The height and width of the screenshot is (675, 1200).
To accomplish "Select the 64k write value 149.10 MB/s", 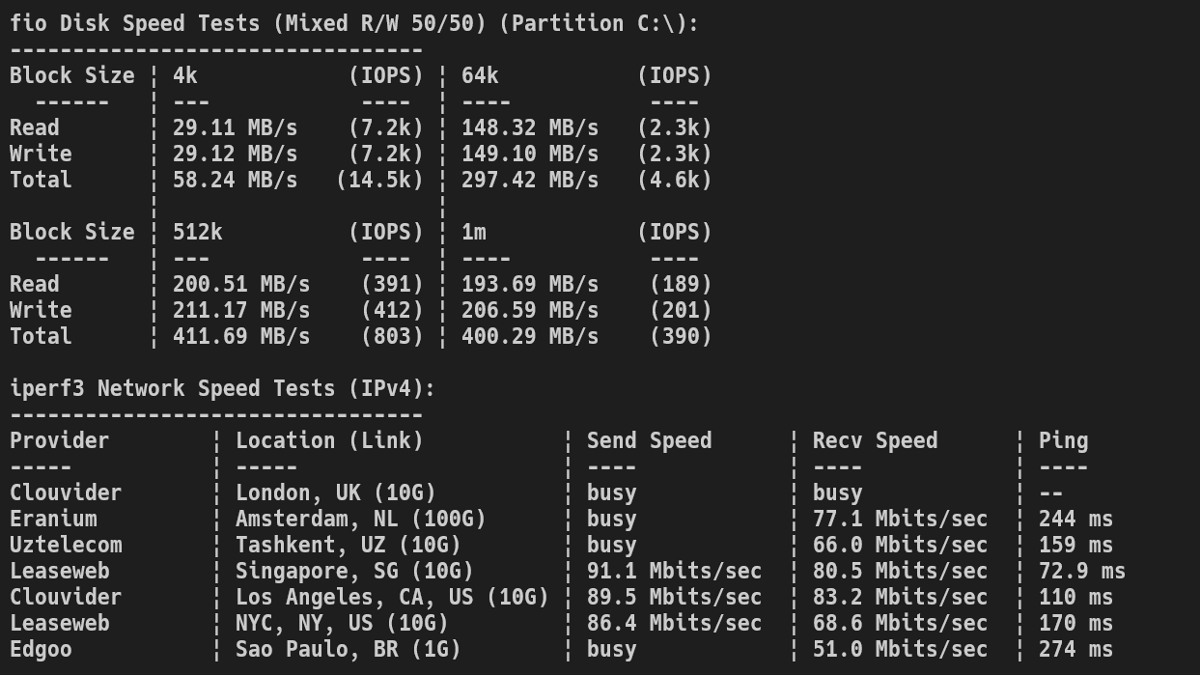I will (530, 154).
